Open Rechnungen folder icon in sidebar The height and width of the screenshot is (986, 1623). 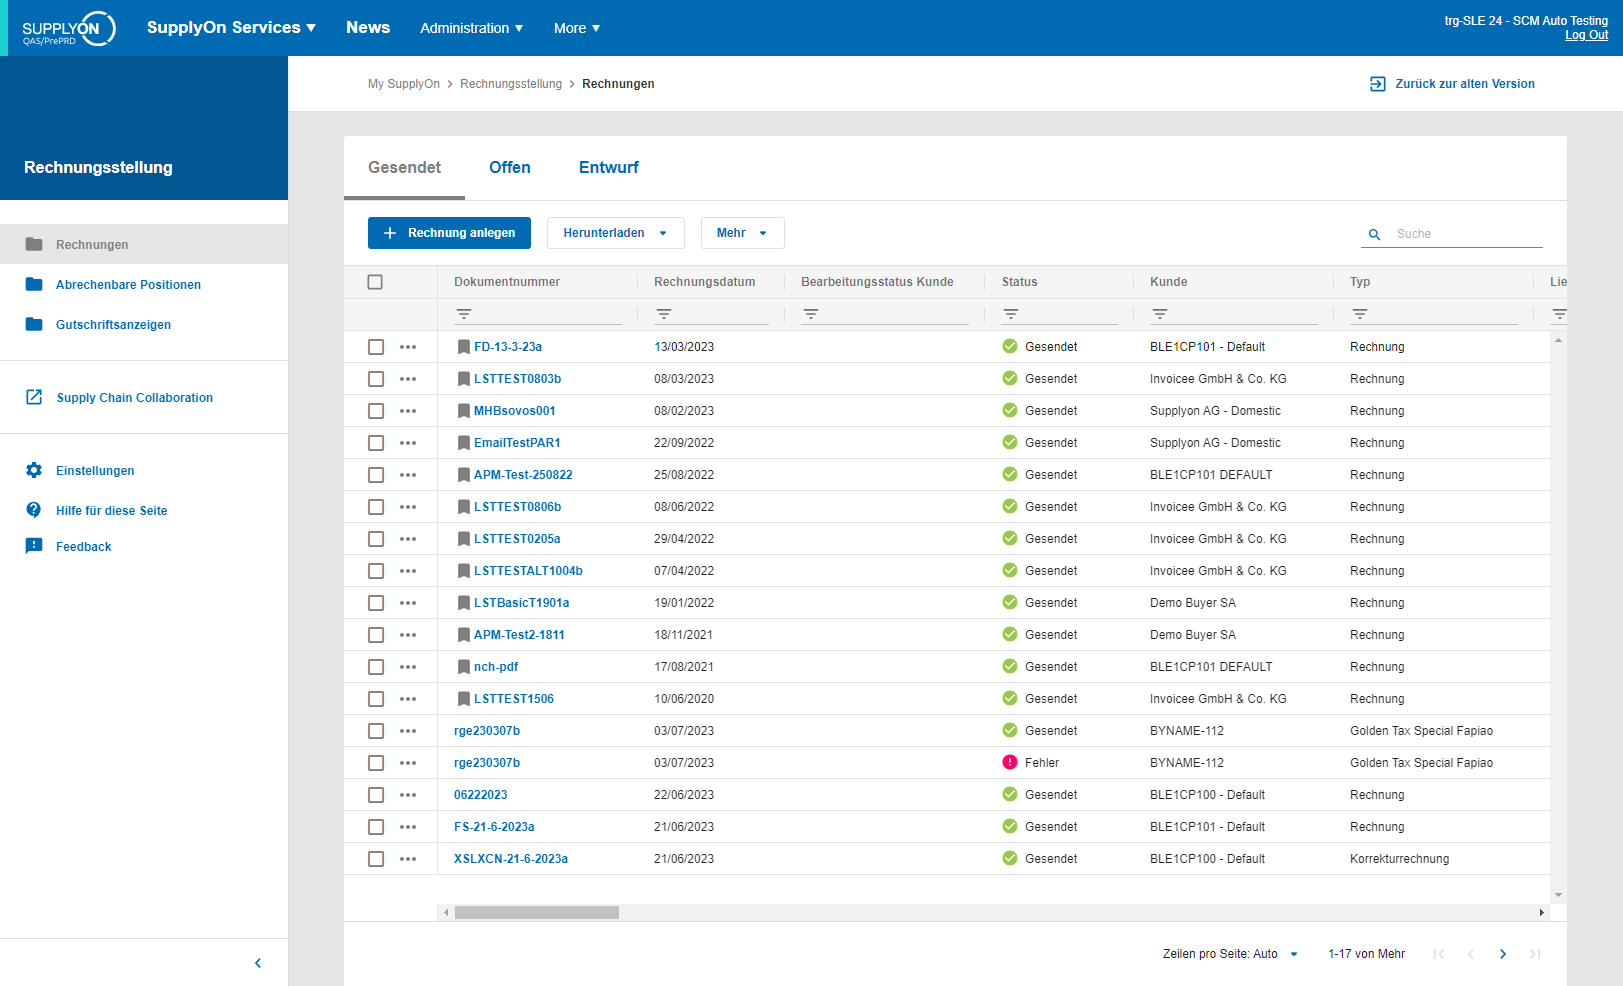pyautogui.click(x=34, y=244)
